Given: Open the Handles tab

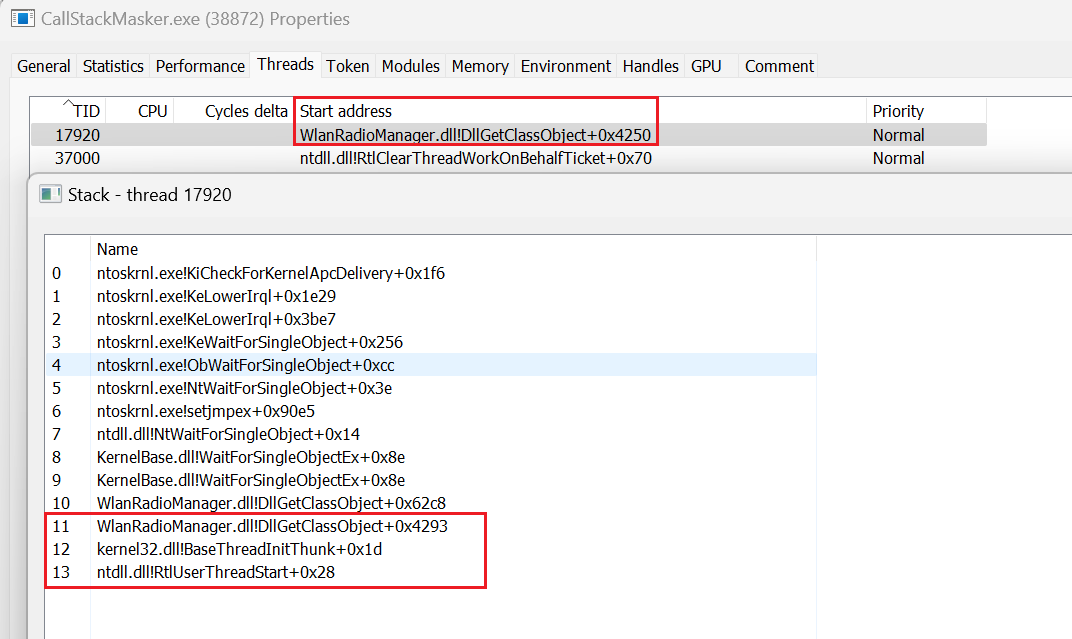Looking at the screenshot, I should tap(650, 65).
